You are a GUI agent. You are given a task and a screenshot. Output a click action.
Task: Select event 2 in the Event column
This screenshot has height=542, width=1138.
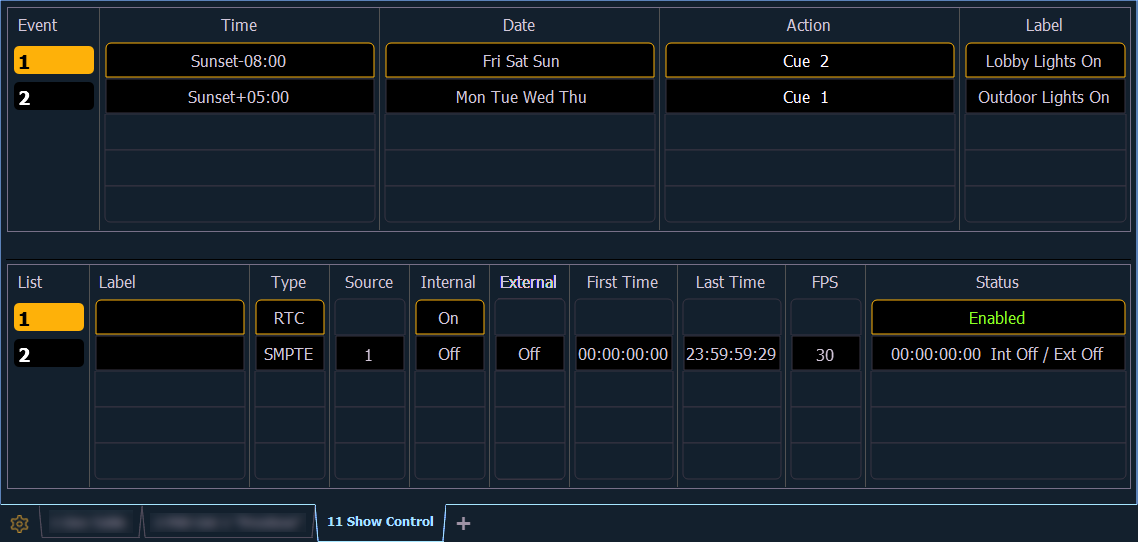[x=54, y=97]
